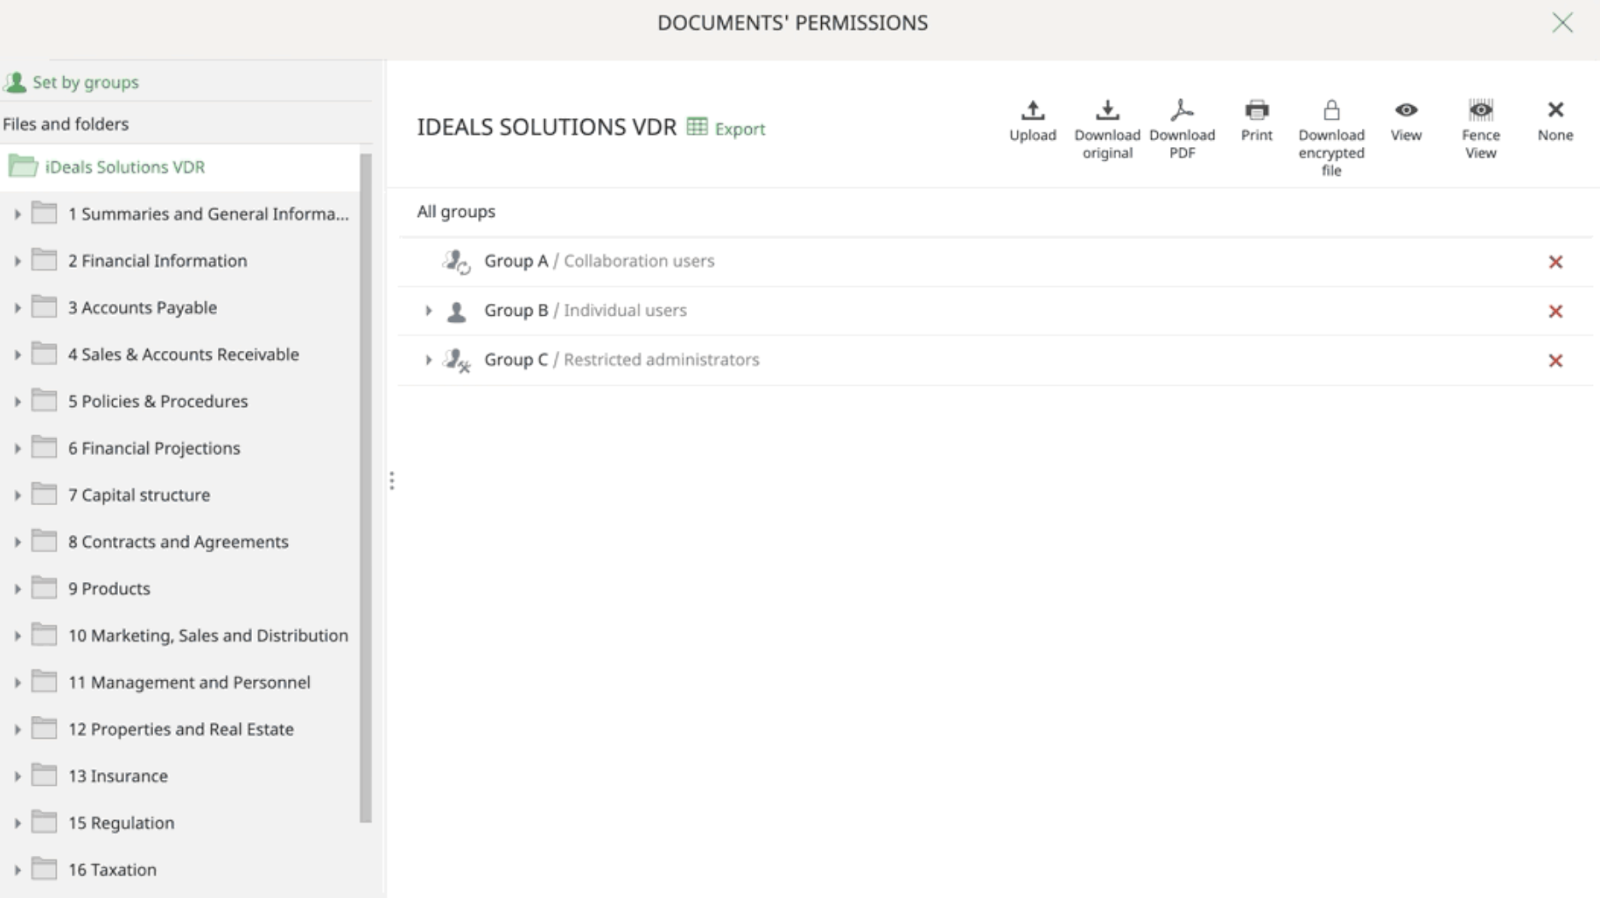
Task: Click the Fence View icon
Action: (x=1481, y=110)
